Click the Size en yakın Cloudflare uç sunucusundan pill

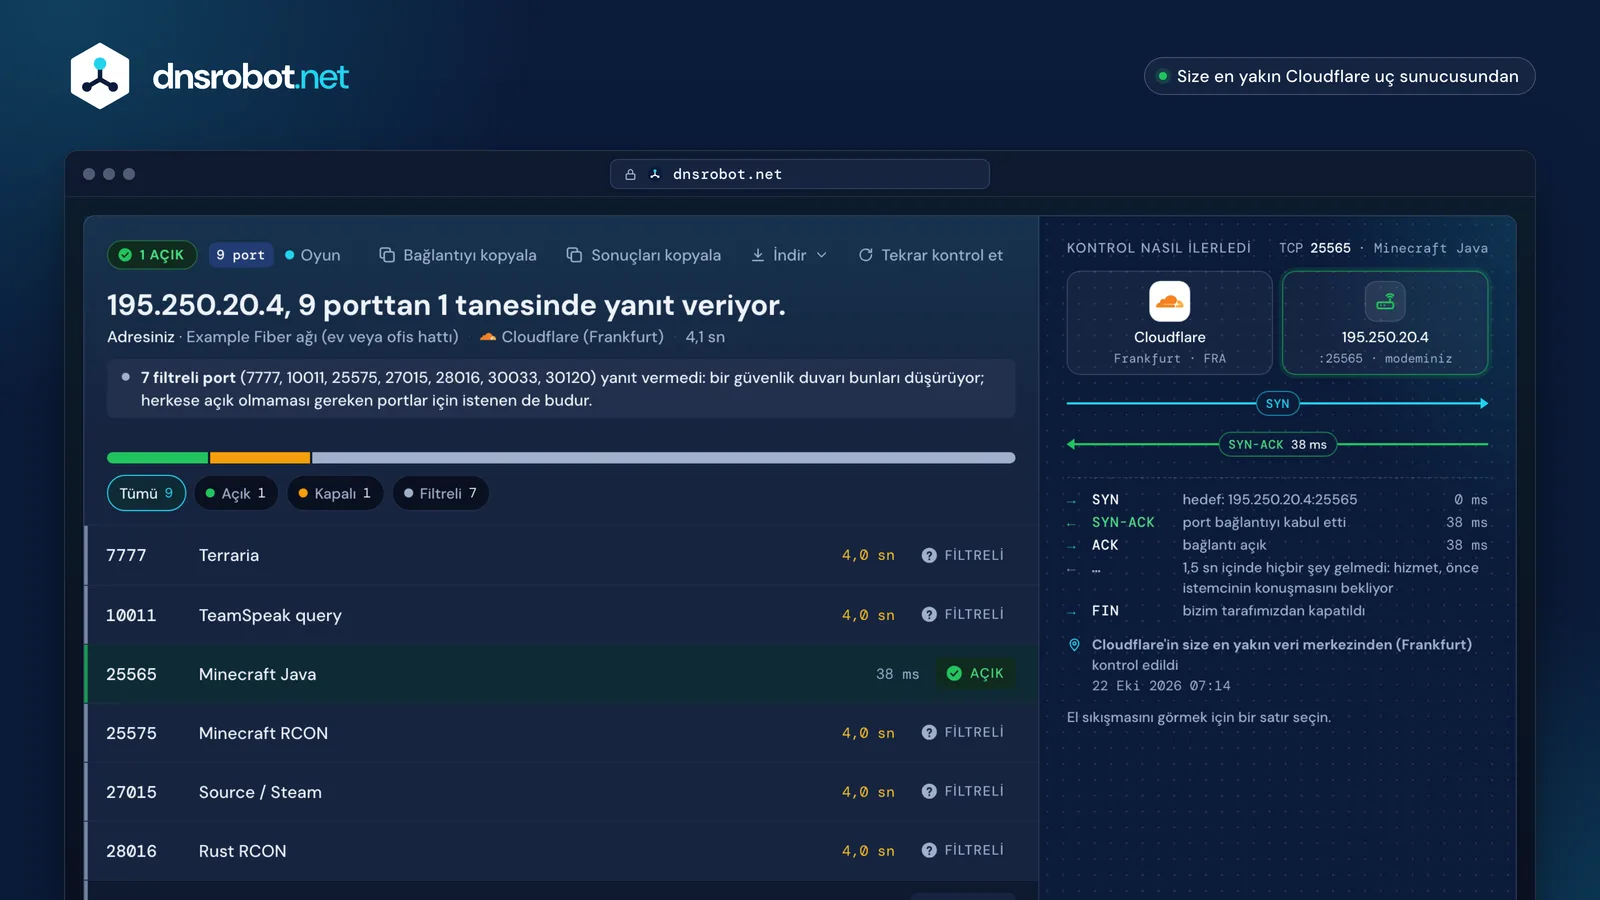(x=1339, y=76)
